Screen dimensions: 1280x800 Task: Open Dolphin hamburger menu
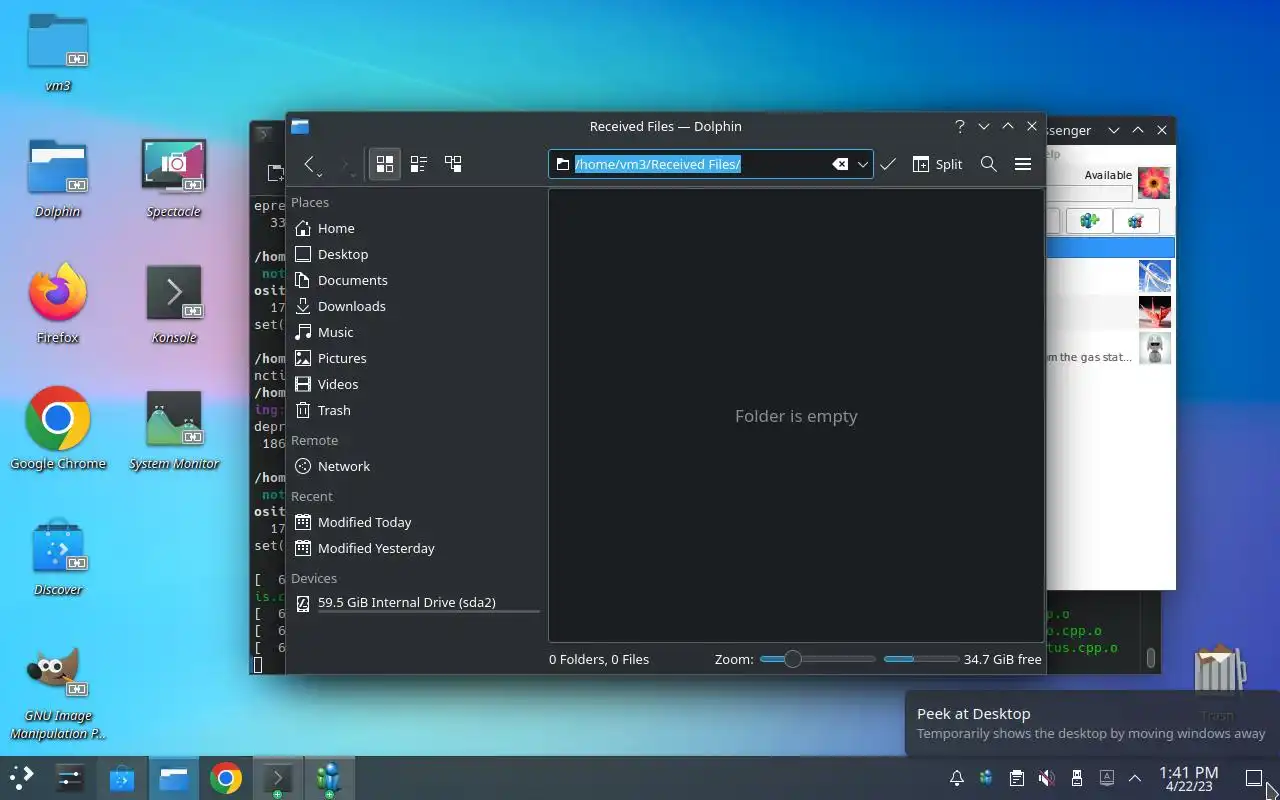(1023, 164)
